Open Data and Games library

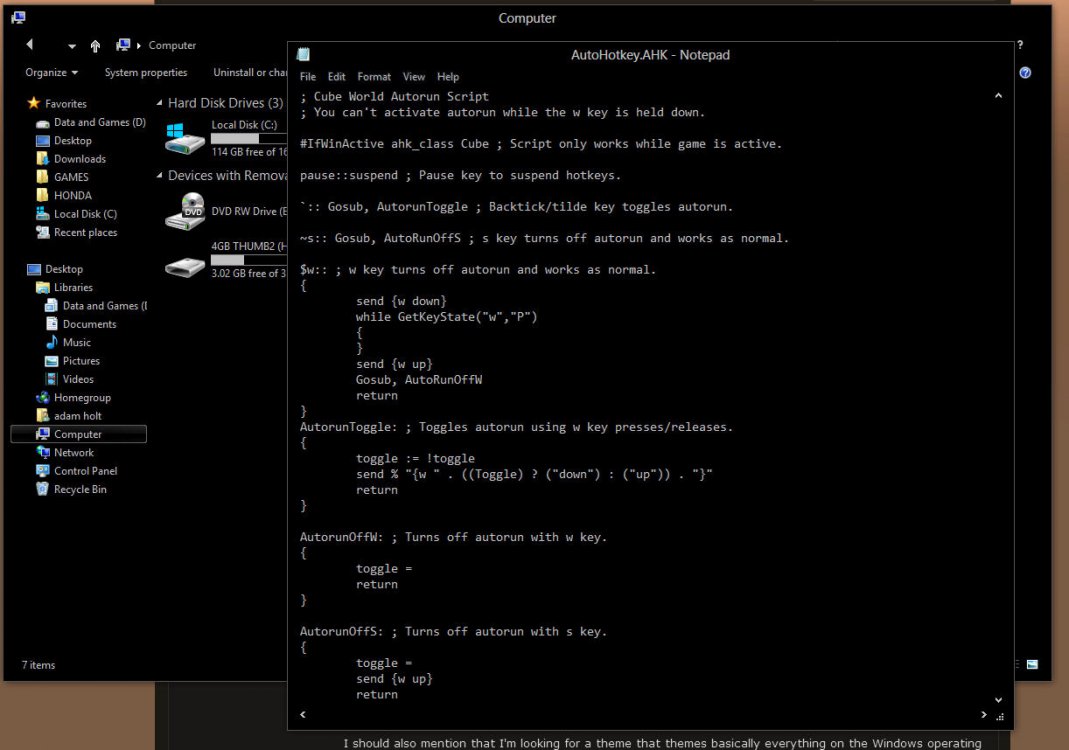coord(104,306)
